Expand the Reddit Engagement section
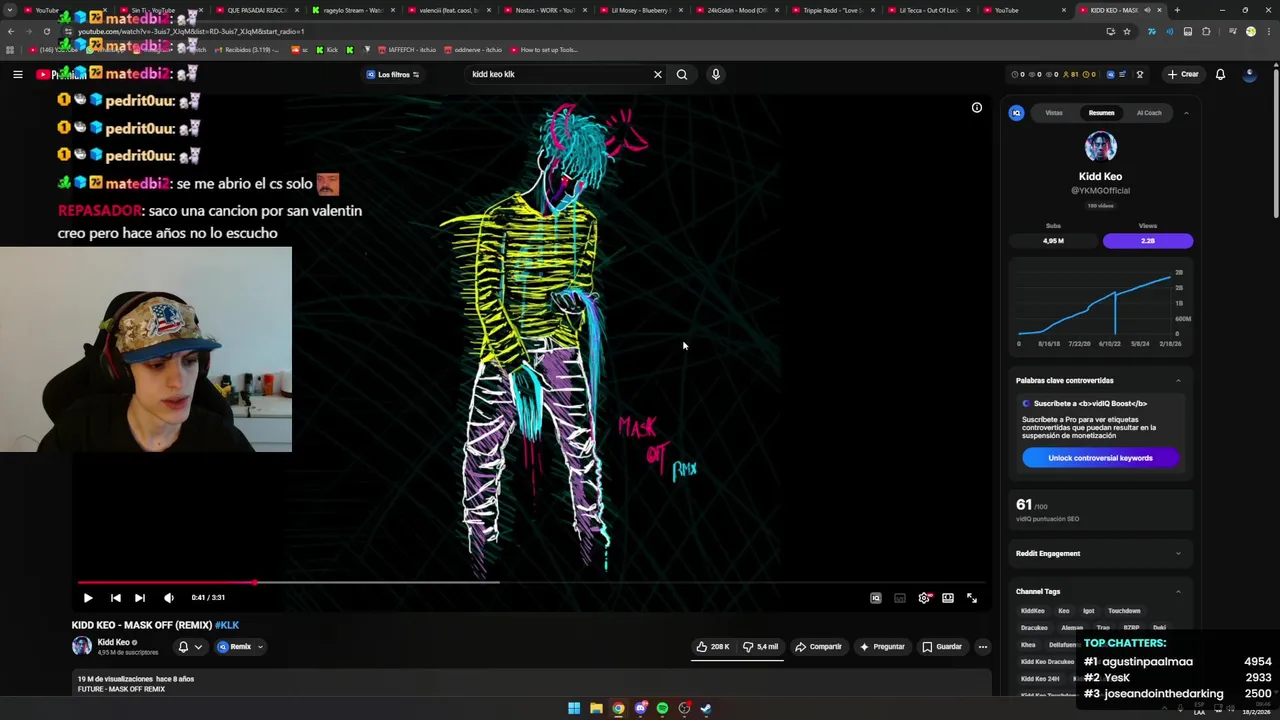Image resolution: width=1280 pixels, height=720 pixels. [x=1178, y=554]
